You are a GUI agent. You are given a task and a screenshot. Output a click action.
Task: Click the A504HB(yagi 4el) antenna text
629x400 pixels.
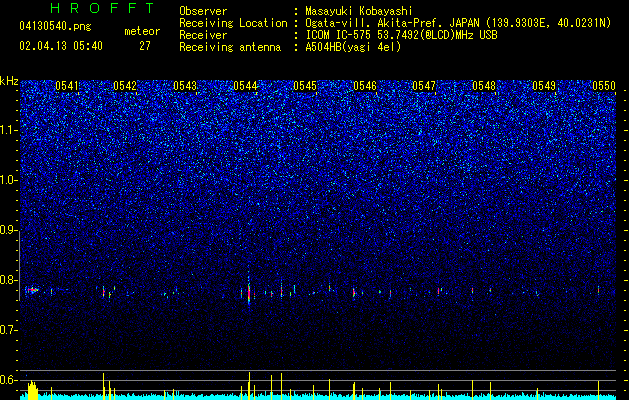(x=353, y=47)
